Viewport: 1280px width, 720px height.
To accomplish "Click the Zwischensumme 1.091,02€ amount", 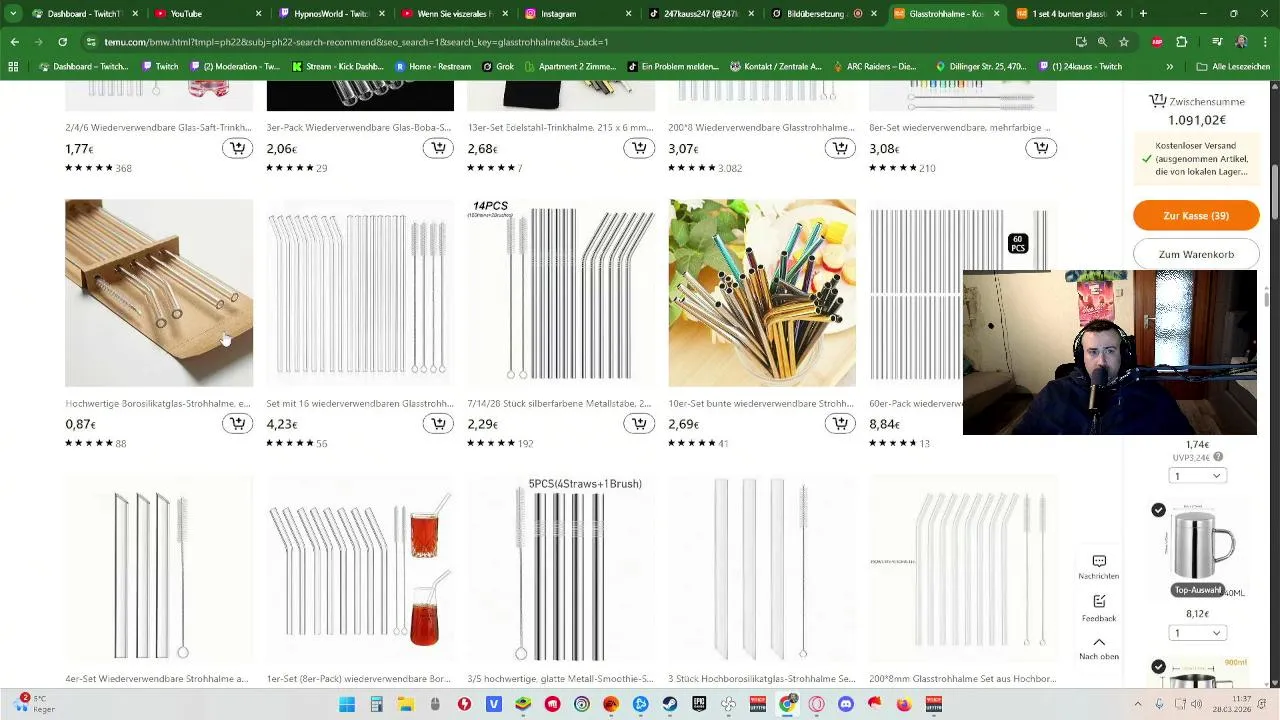I will (1196, 120).
